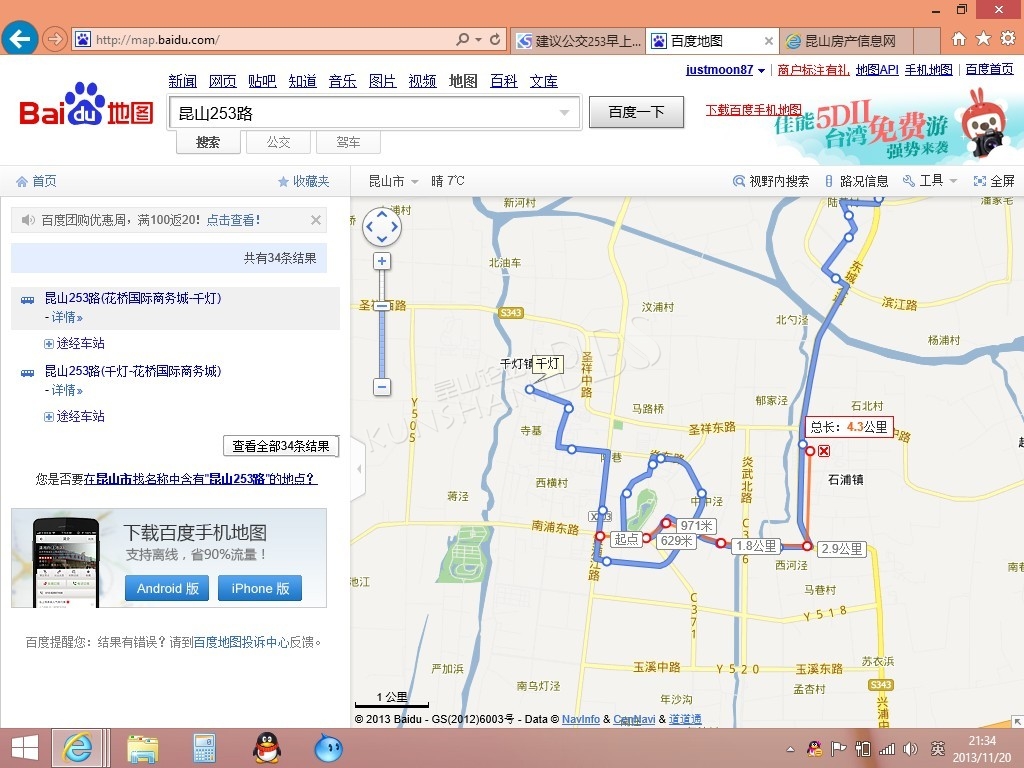
Task: Close the 总长 distance measurement marker
Action: click(824, 451)
